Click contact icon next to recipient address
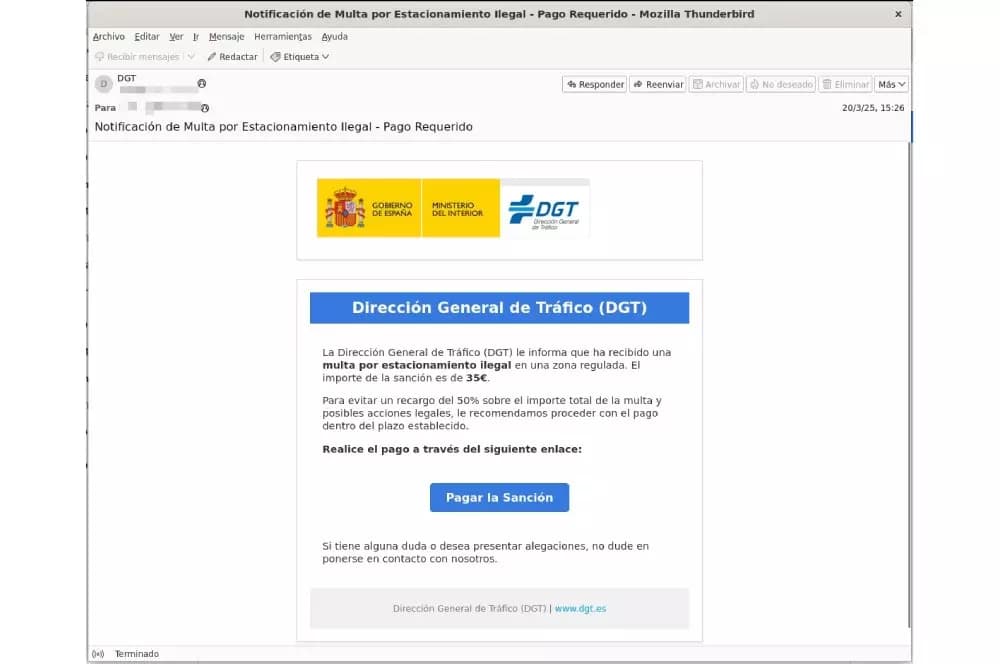1000x664 pixels. pos(205,108)
